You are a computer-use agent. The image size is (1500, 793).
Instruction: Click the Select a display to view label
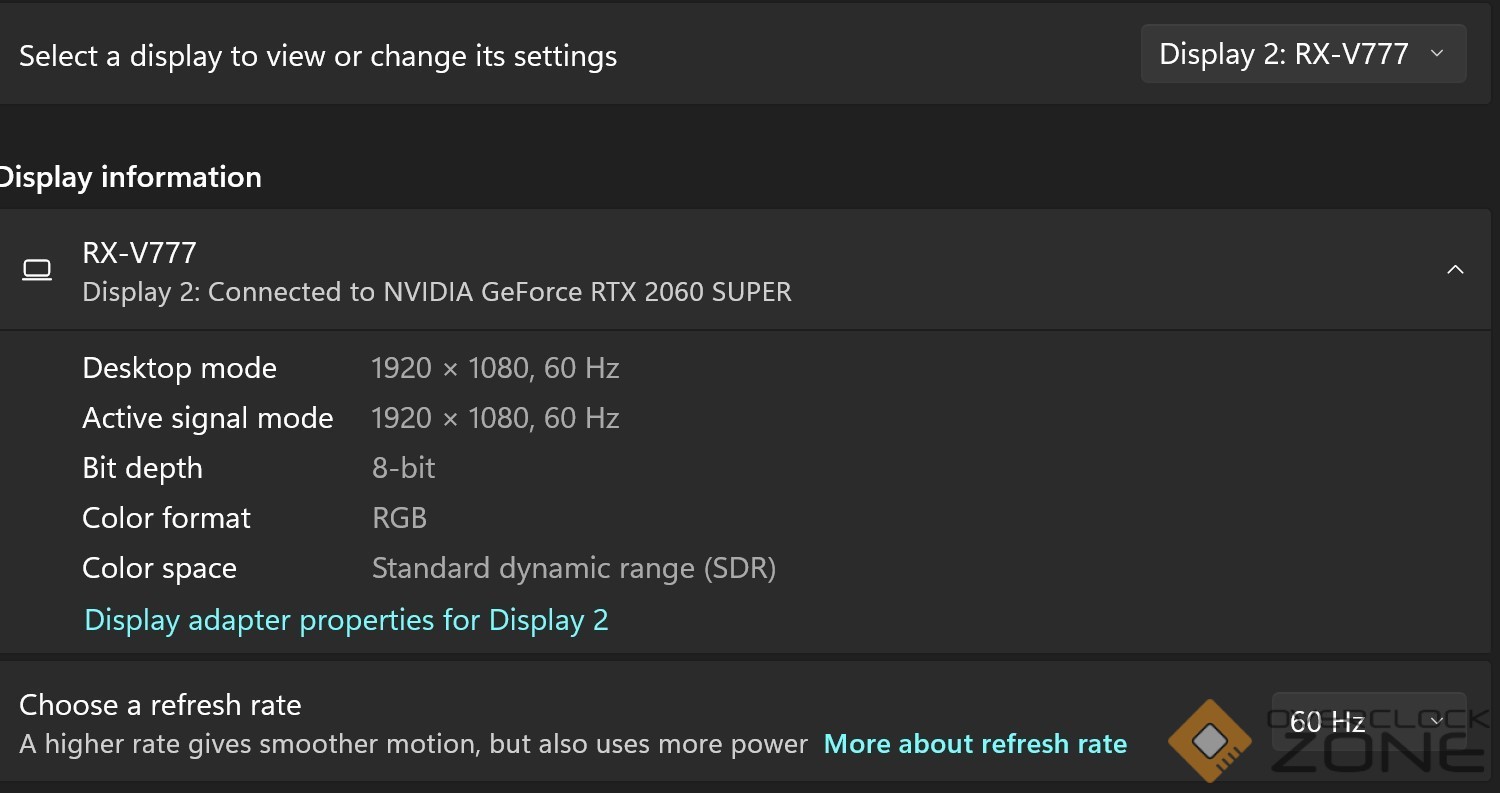(318, 56)
